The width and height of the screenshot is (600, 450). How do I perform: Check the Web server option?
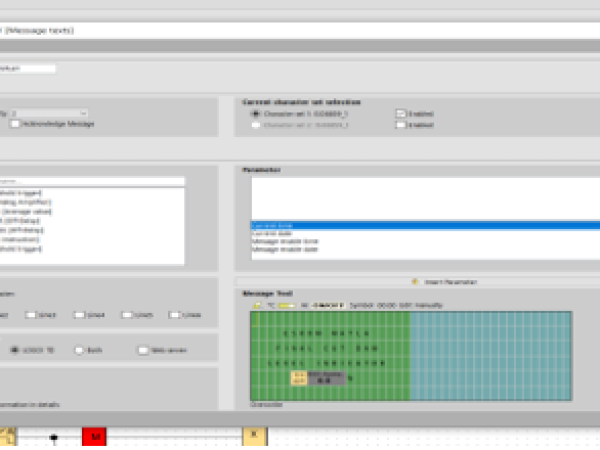143,350
